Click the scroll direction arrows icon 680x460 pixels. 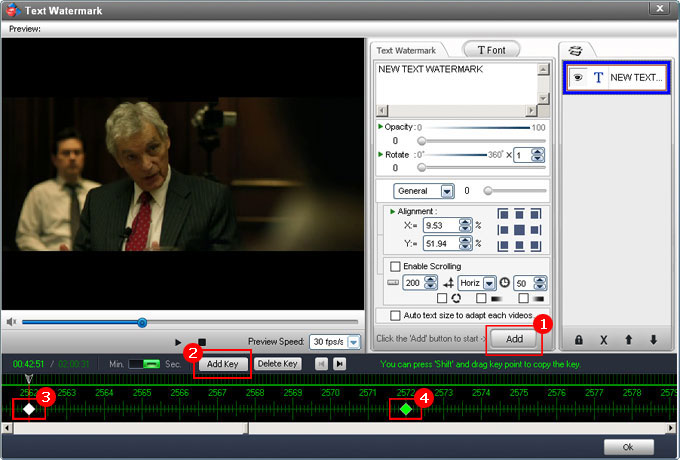[448, 283]
